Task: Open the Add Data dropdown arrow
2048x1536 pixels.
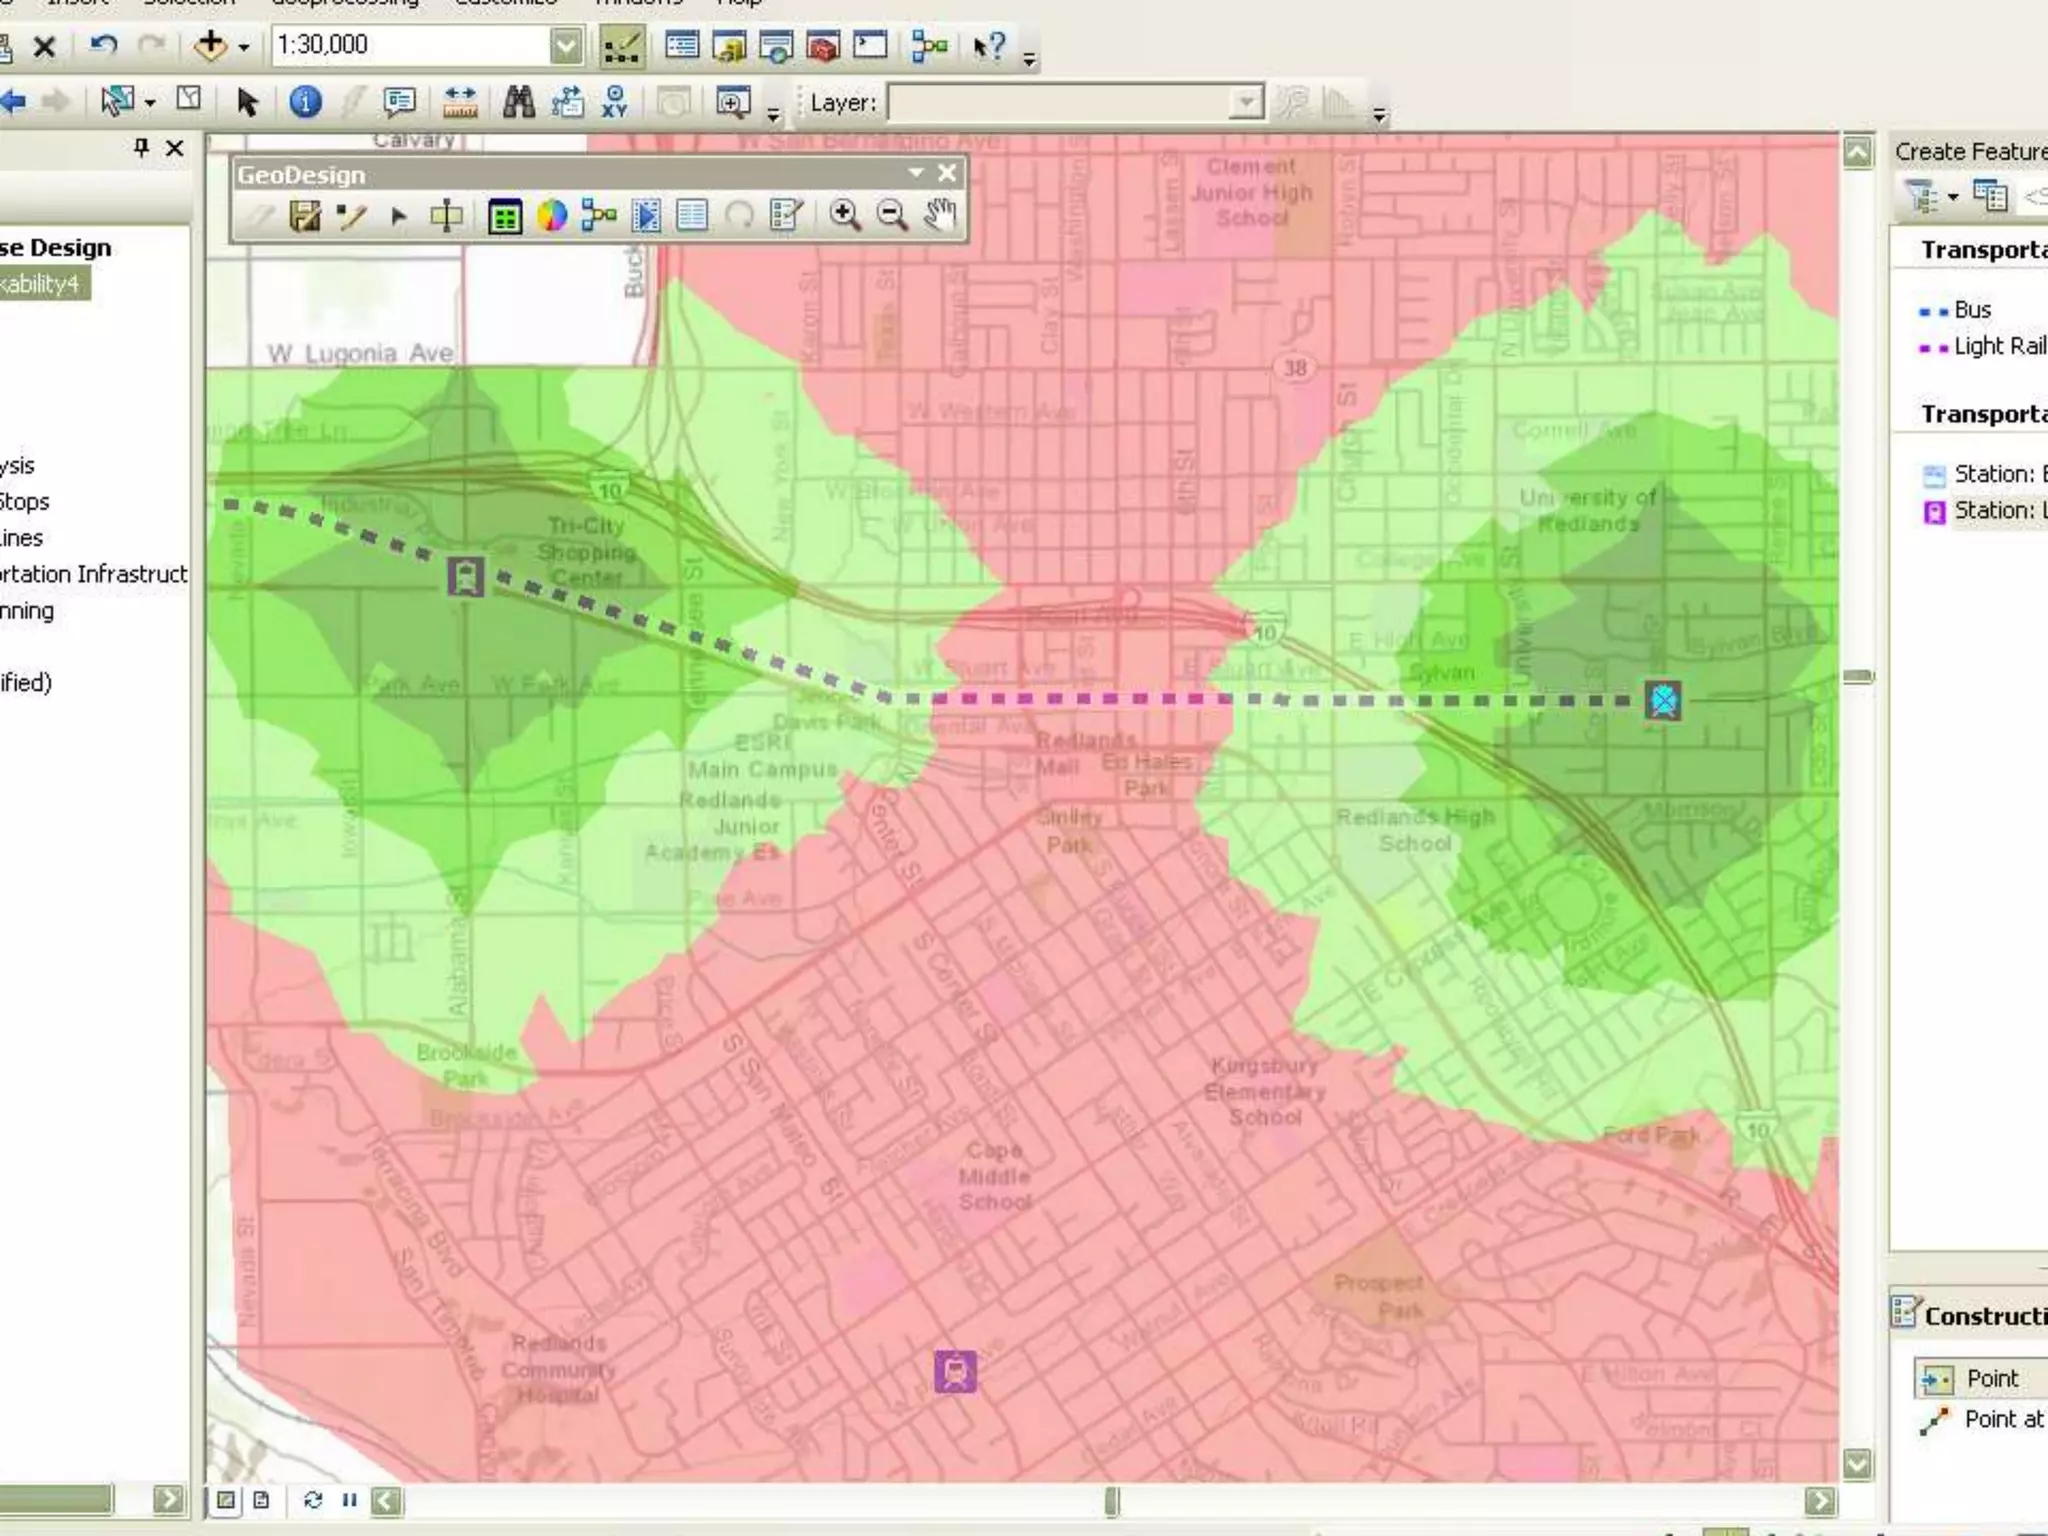Action: (243, 46)
